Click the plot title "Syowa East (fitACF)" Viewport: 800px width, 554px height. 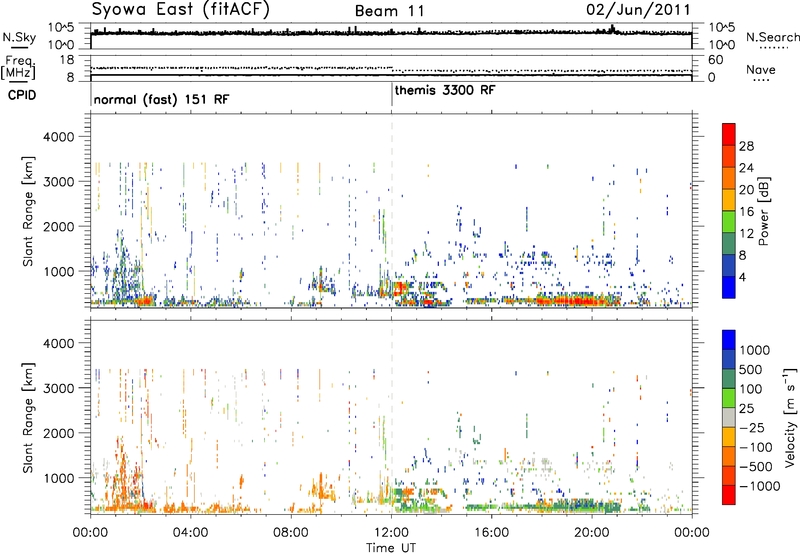(x=181, y=10)
